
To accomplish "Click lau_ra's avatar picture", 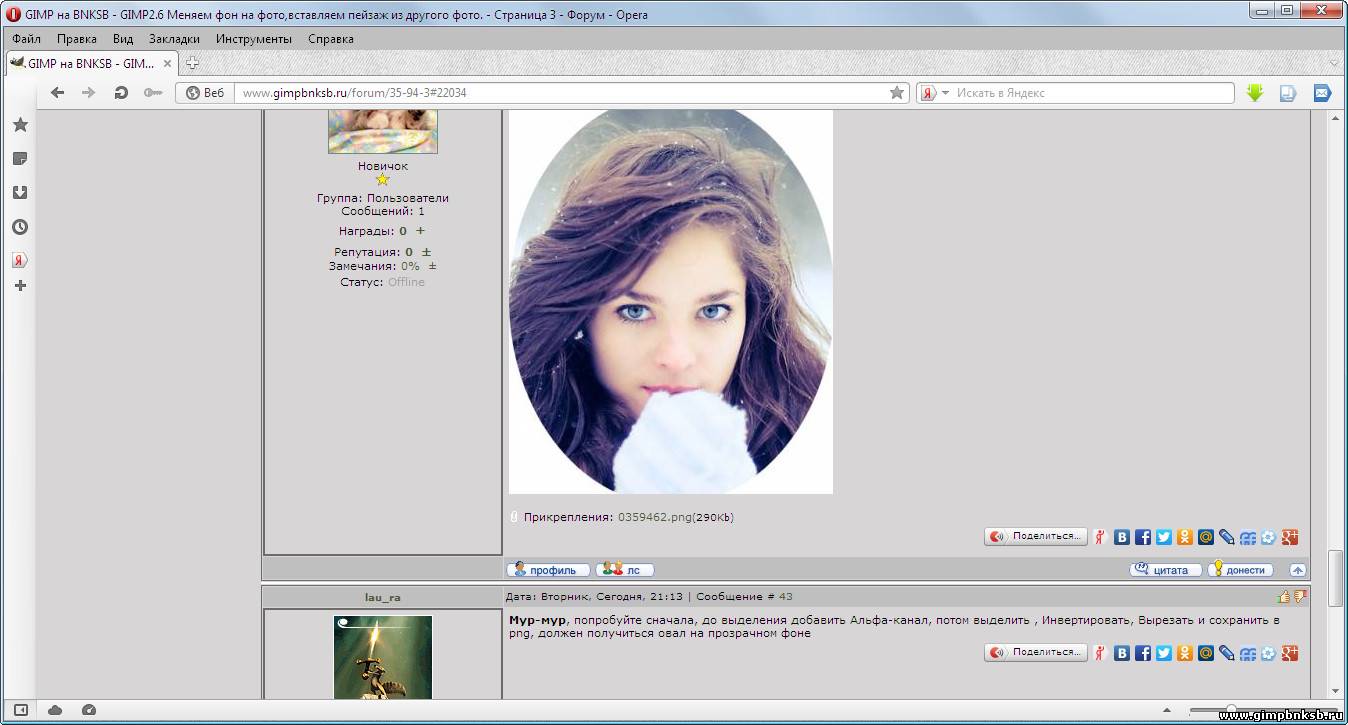I will (383, 657).
